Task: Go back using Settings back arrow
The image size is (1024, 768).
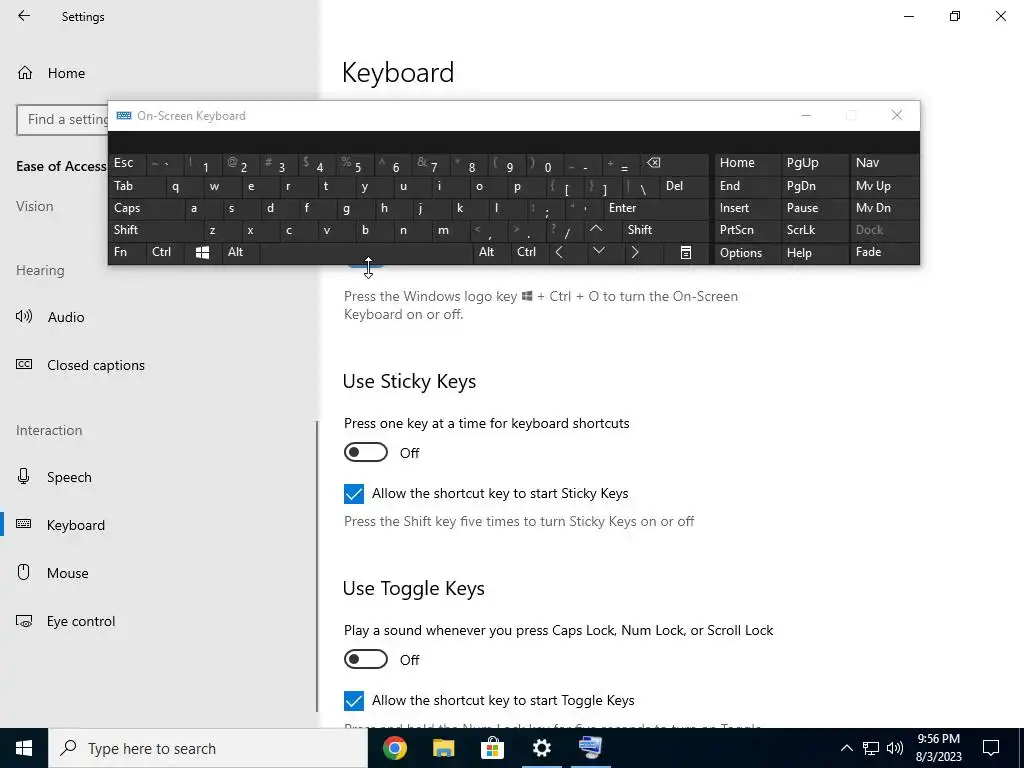Action: pyautogui.click(x=24, y=16)
